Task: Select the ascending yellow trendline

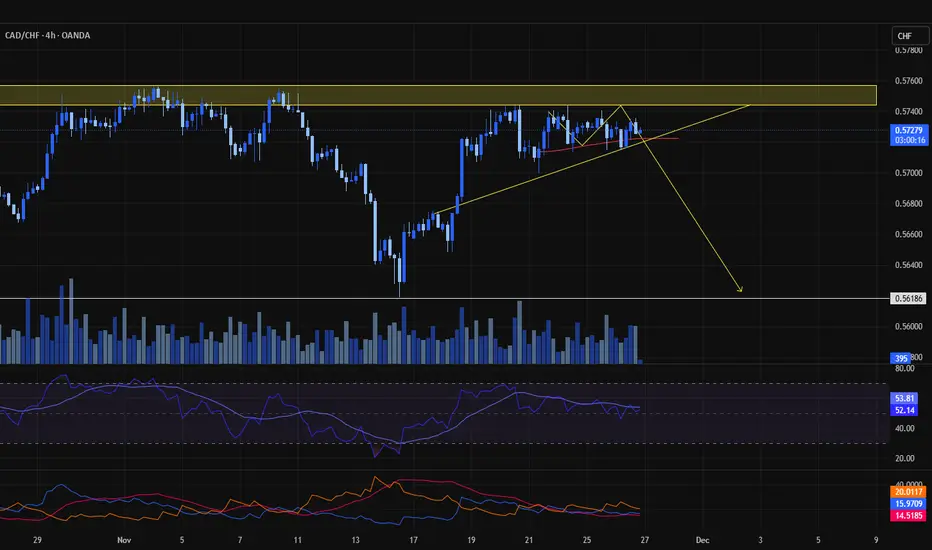Action: pos(591,159)
